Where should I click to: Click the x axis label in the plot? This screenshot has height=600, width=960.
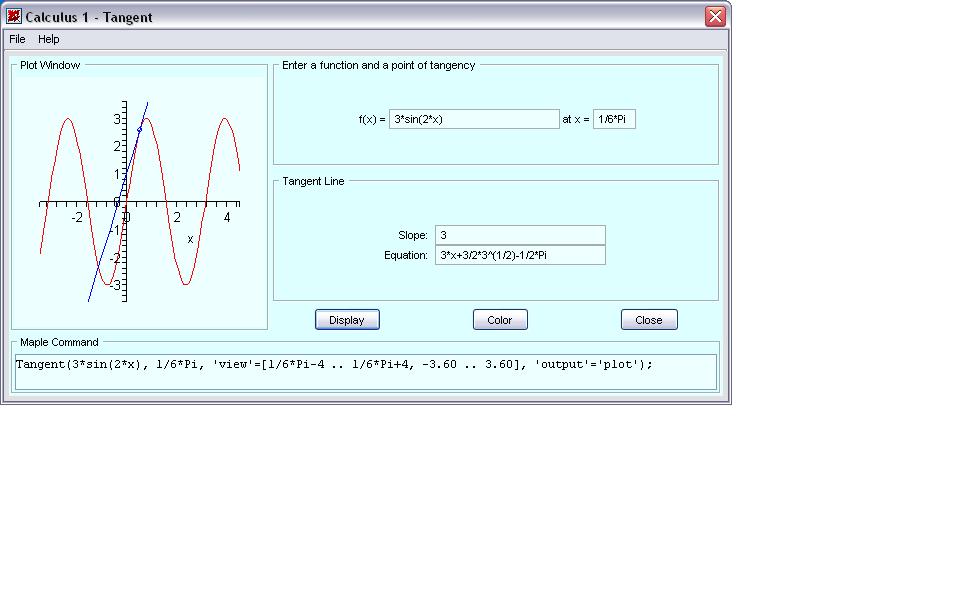pyautogui.click(x=190, y=239)
